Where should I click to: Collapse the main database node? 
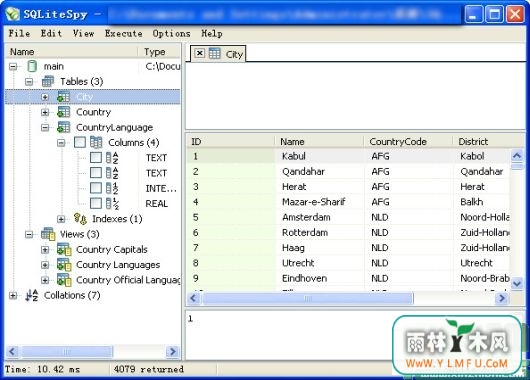(x=13, y=66)
